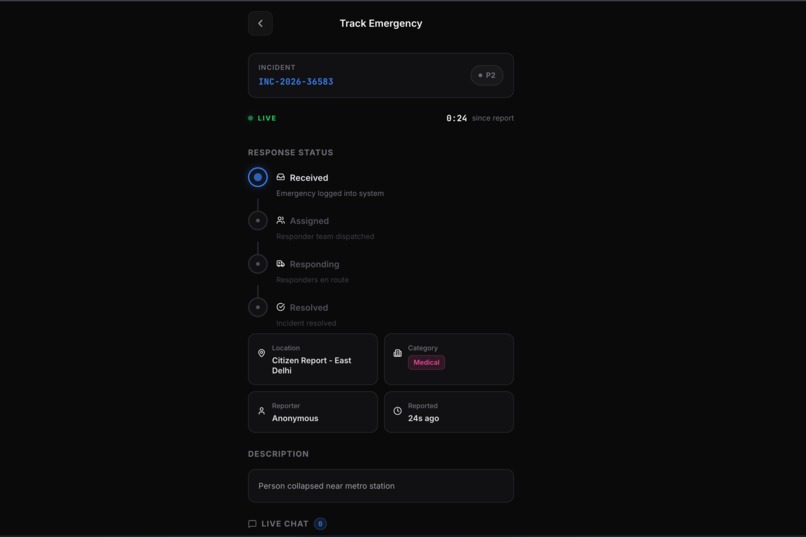Image resolution: width=806 pixels, height=537 pixels.
Task: Click the Anonymous reporter name
Action: [x=295, y=418]
